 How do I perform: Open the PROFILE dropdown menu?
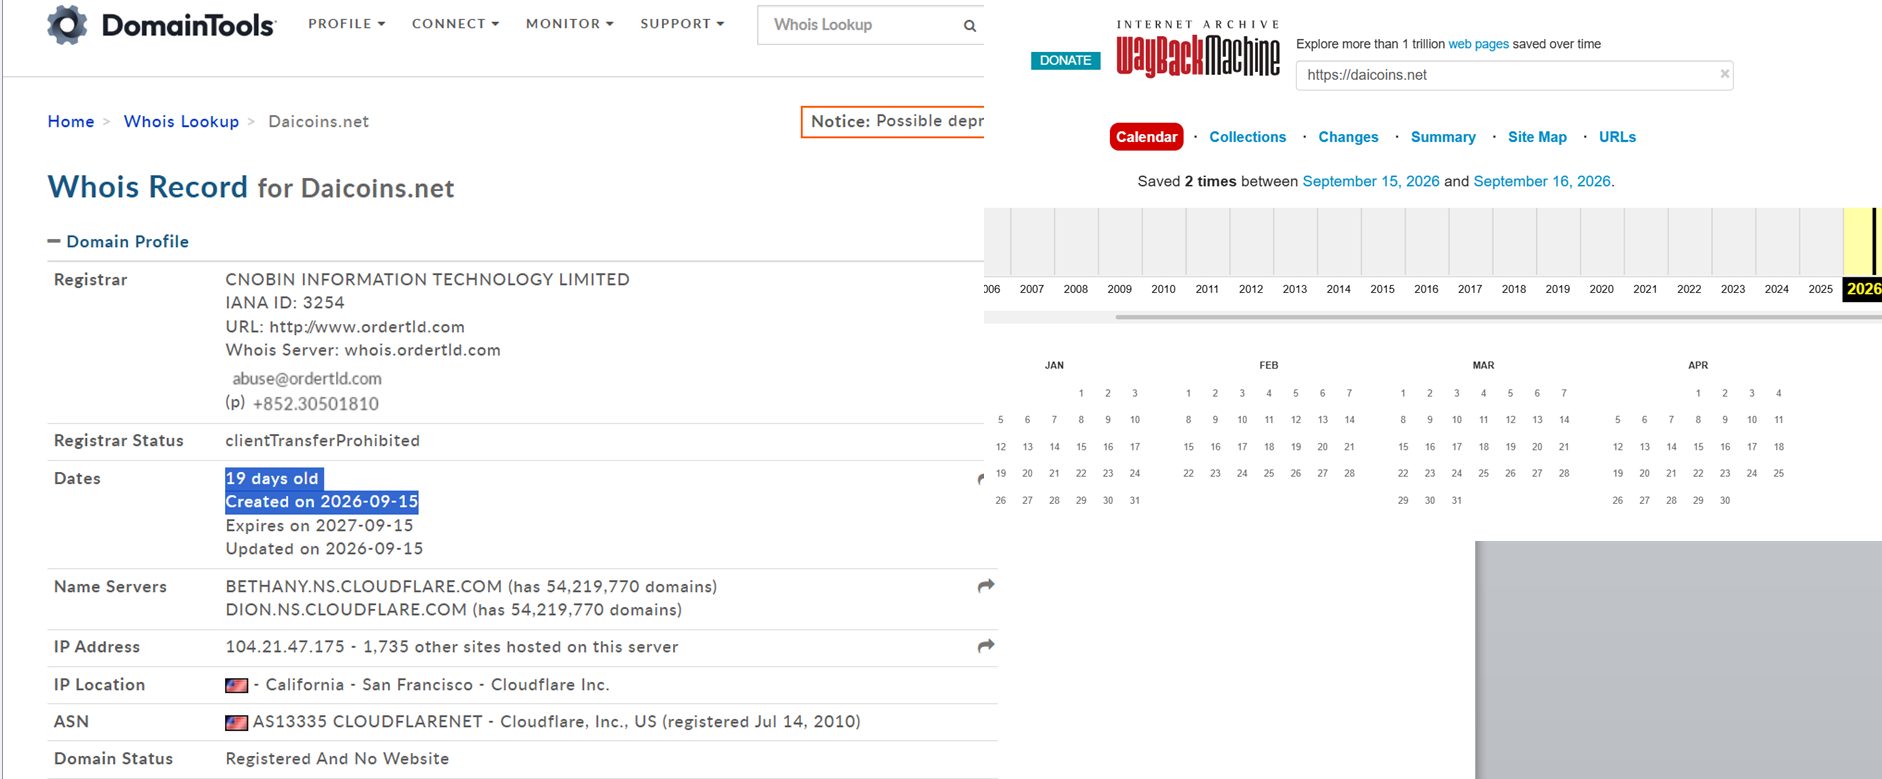coord(346,24)
